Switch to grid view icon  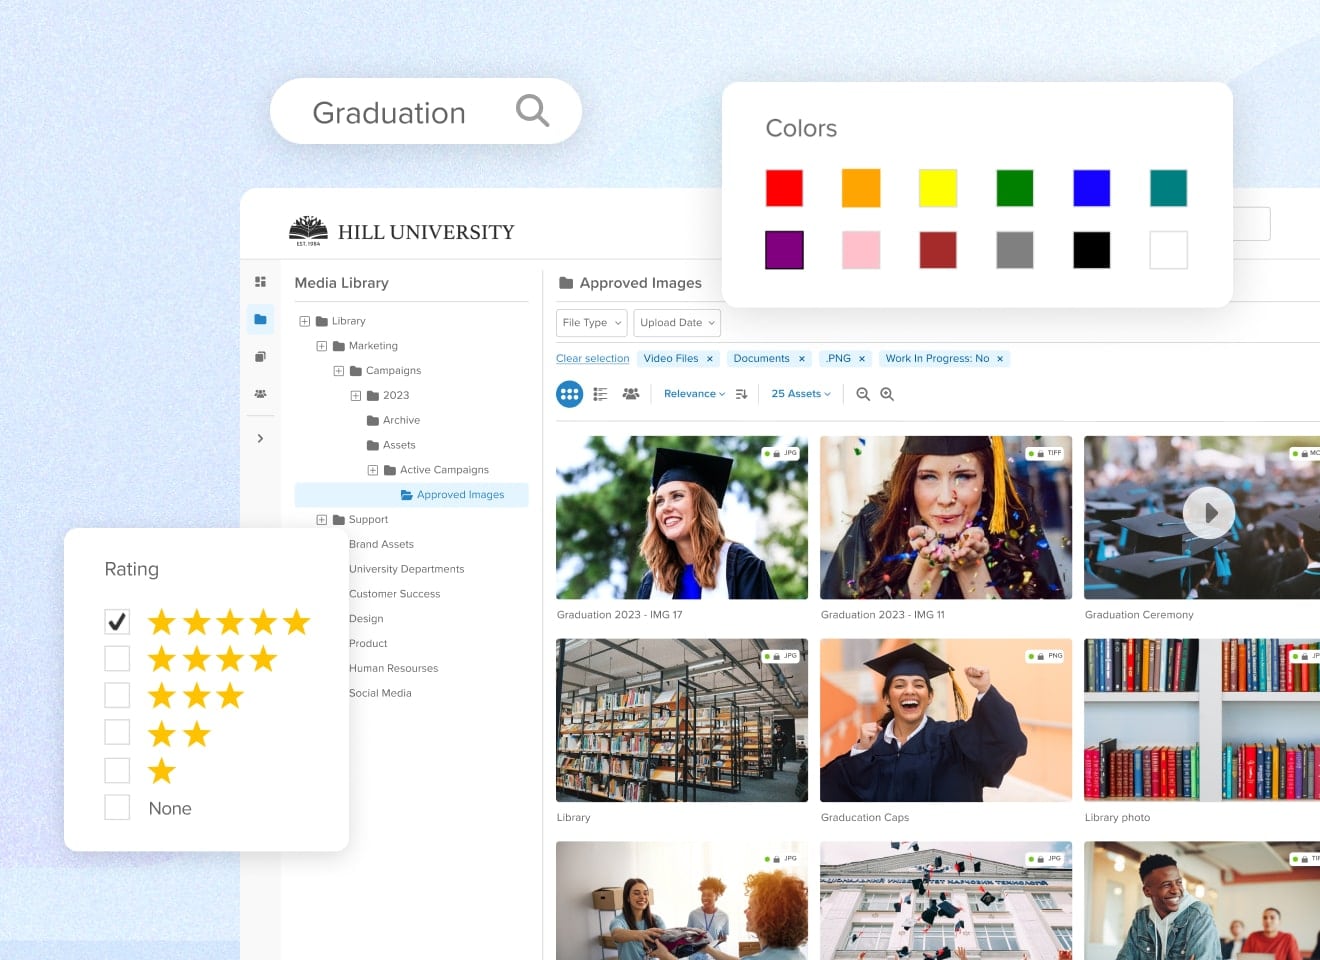point(569,394)
